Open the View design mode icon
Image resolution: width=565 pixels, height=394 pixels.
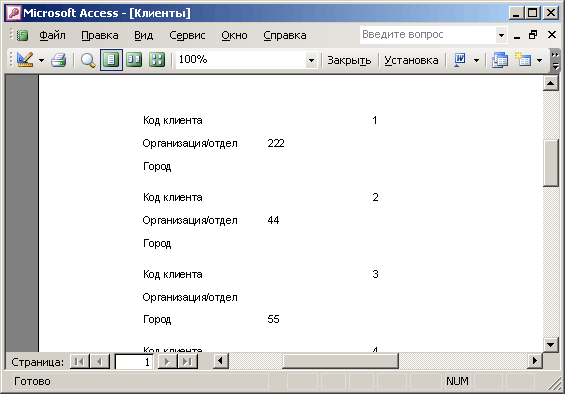(25, 60)
